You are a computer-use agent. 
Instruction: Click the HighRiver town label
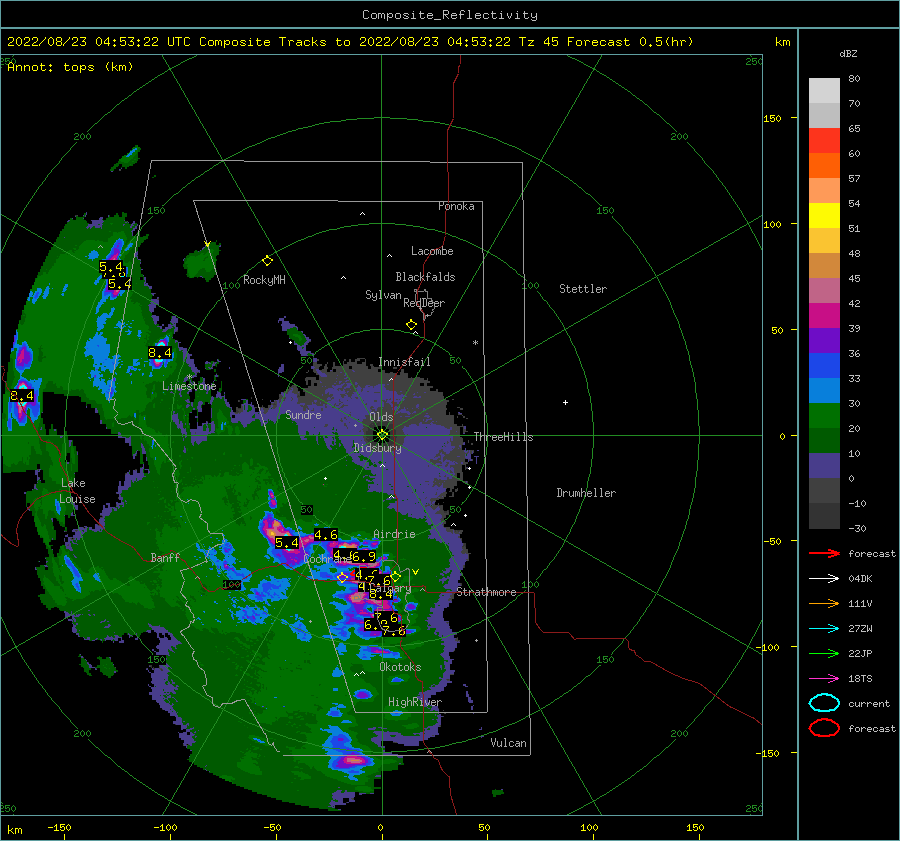(x=415, y=702)
